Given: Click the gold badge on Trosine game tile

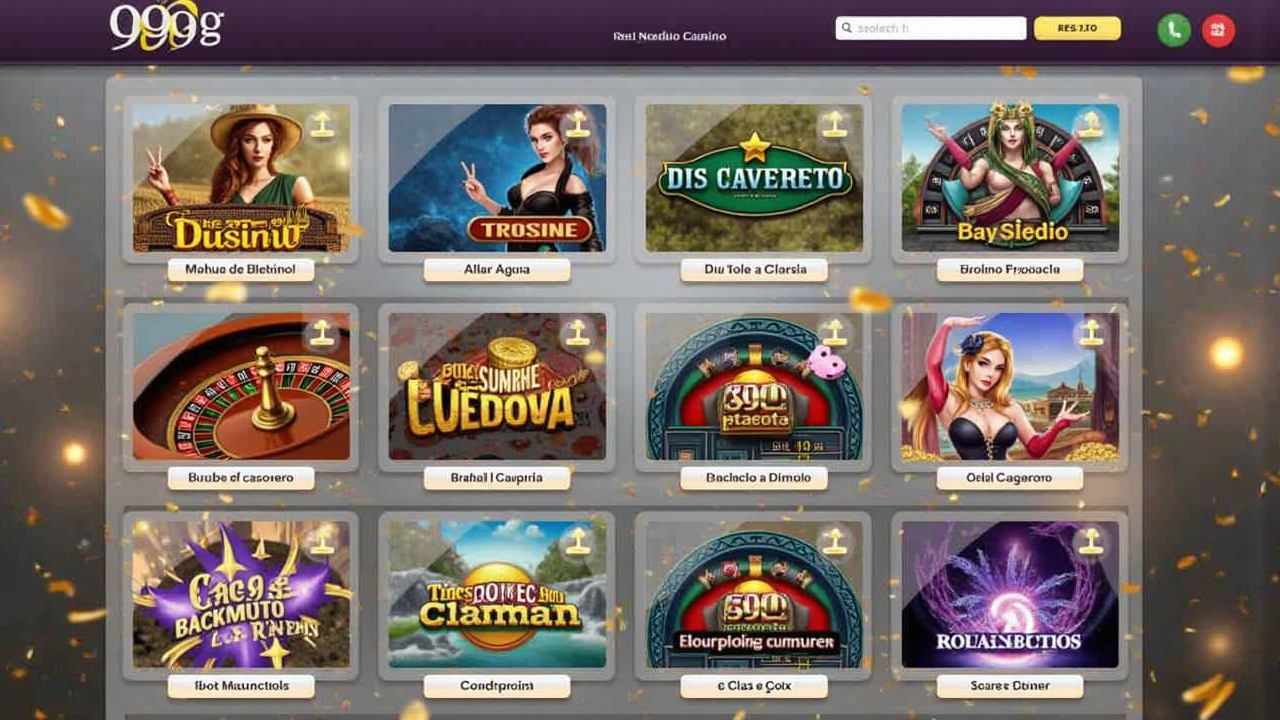Looking at the screenshot, I should [x=577, y=125].
